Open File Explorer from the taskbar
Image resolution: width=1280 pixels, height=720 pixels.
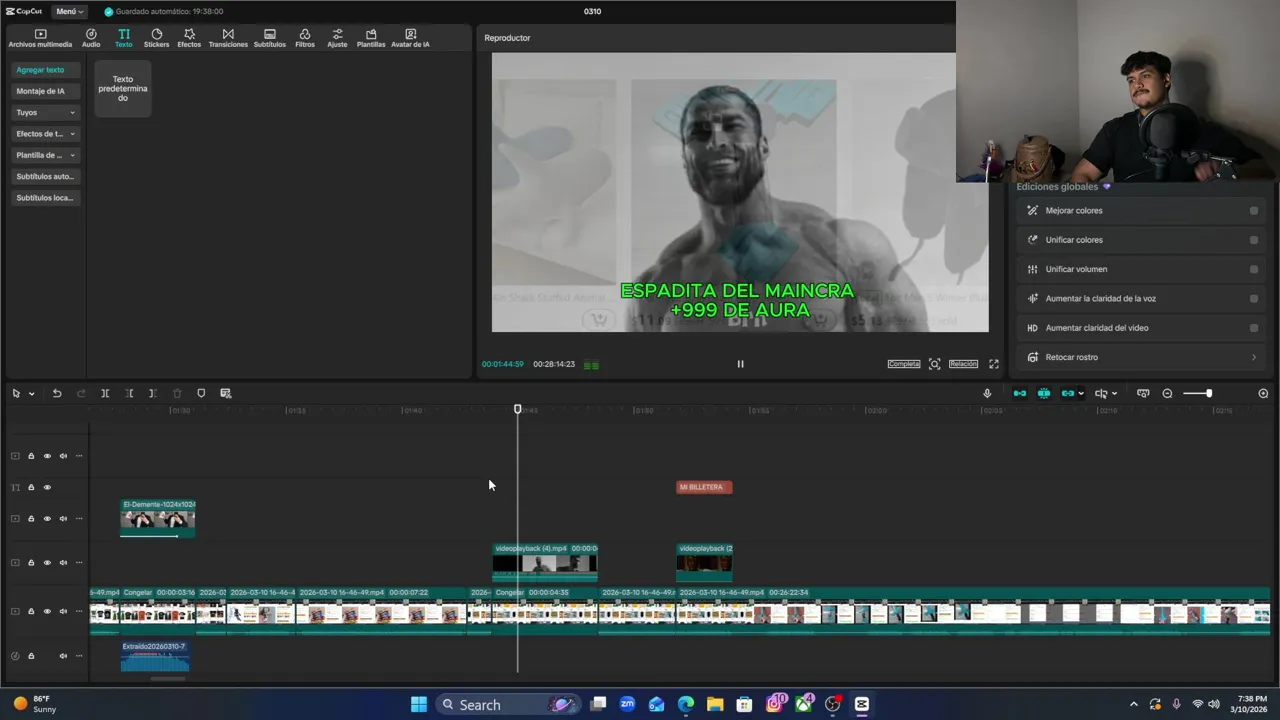(x=715, y=705)
